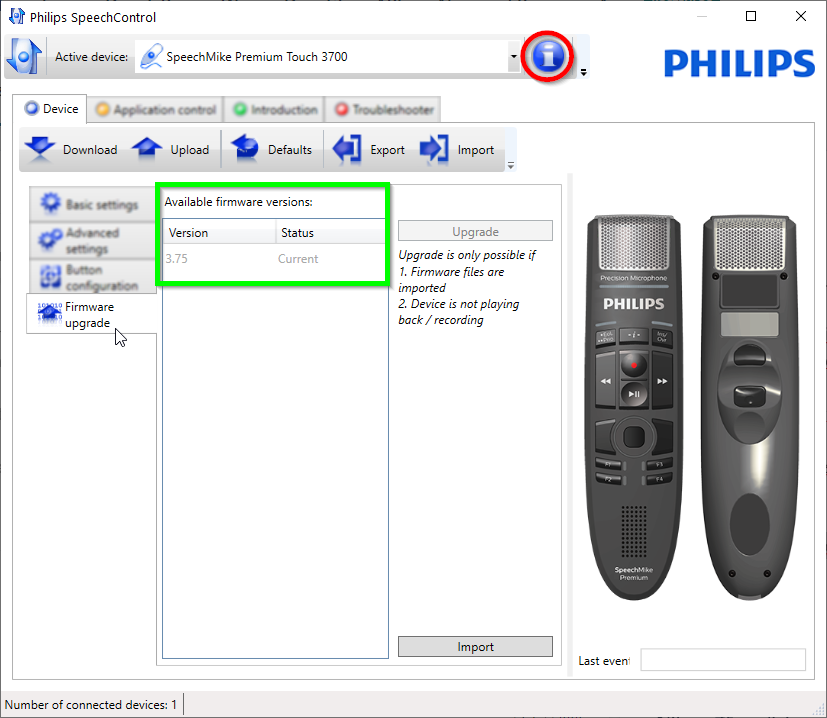The image size is (827, 718).
Task: Maximize the Philips SpeechControl window
Action: tap(751, 16)
